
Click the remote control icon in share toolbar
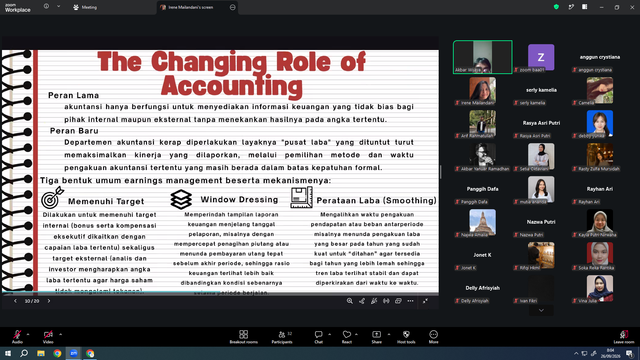tap(362, 301)
